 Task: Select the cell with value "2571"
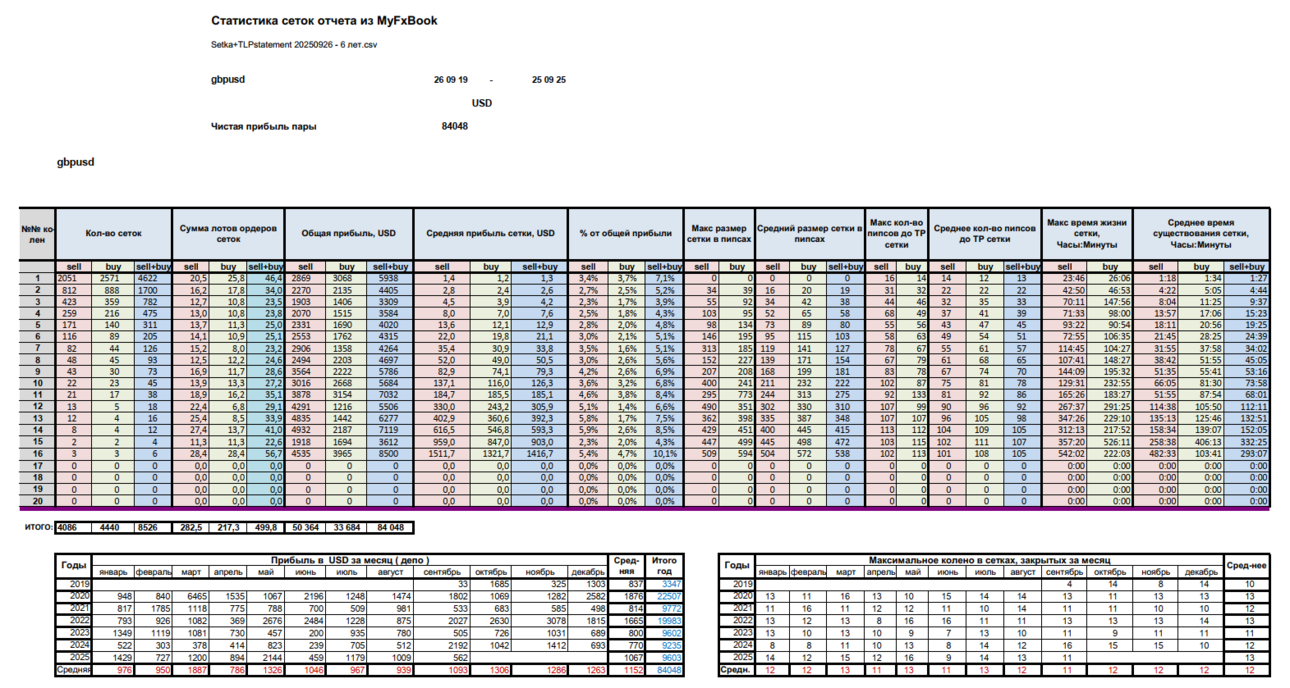pyautogui.click(x=113, y=278)
